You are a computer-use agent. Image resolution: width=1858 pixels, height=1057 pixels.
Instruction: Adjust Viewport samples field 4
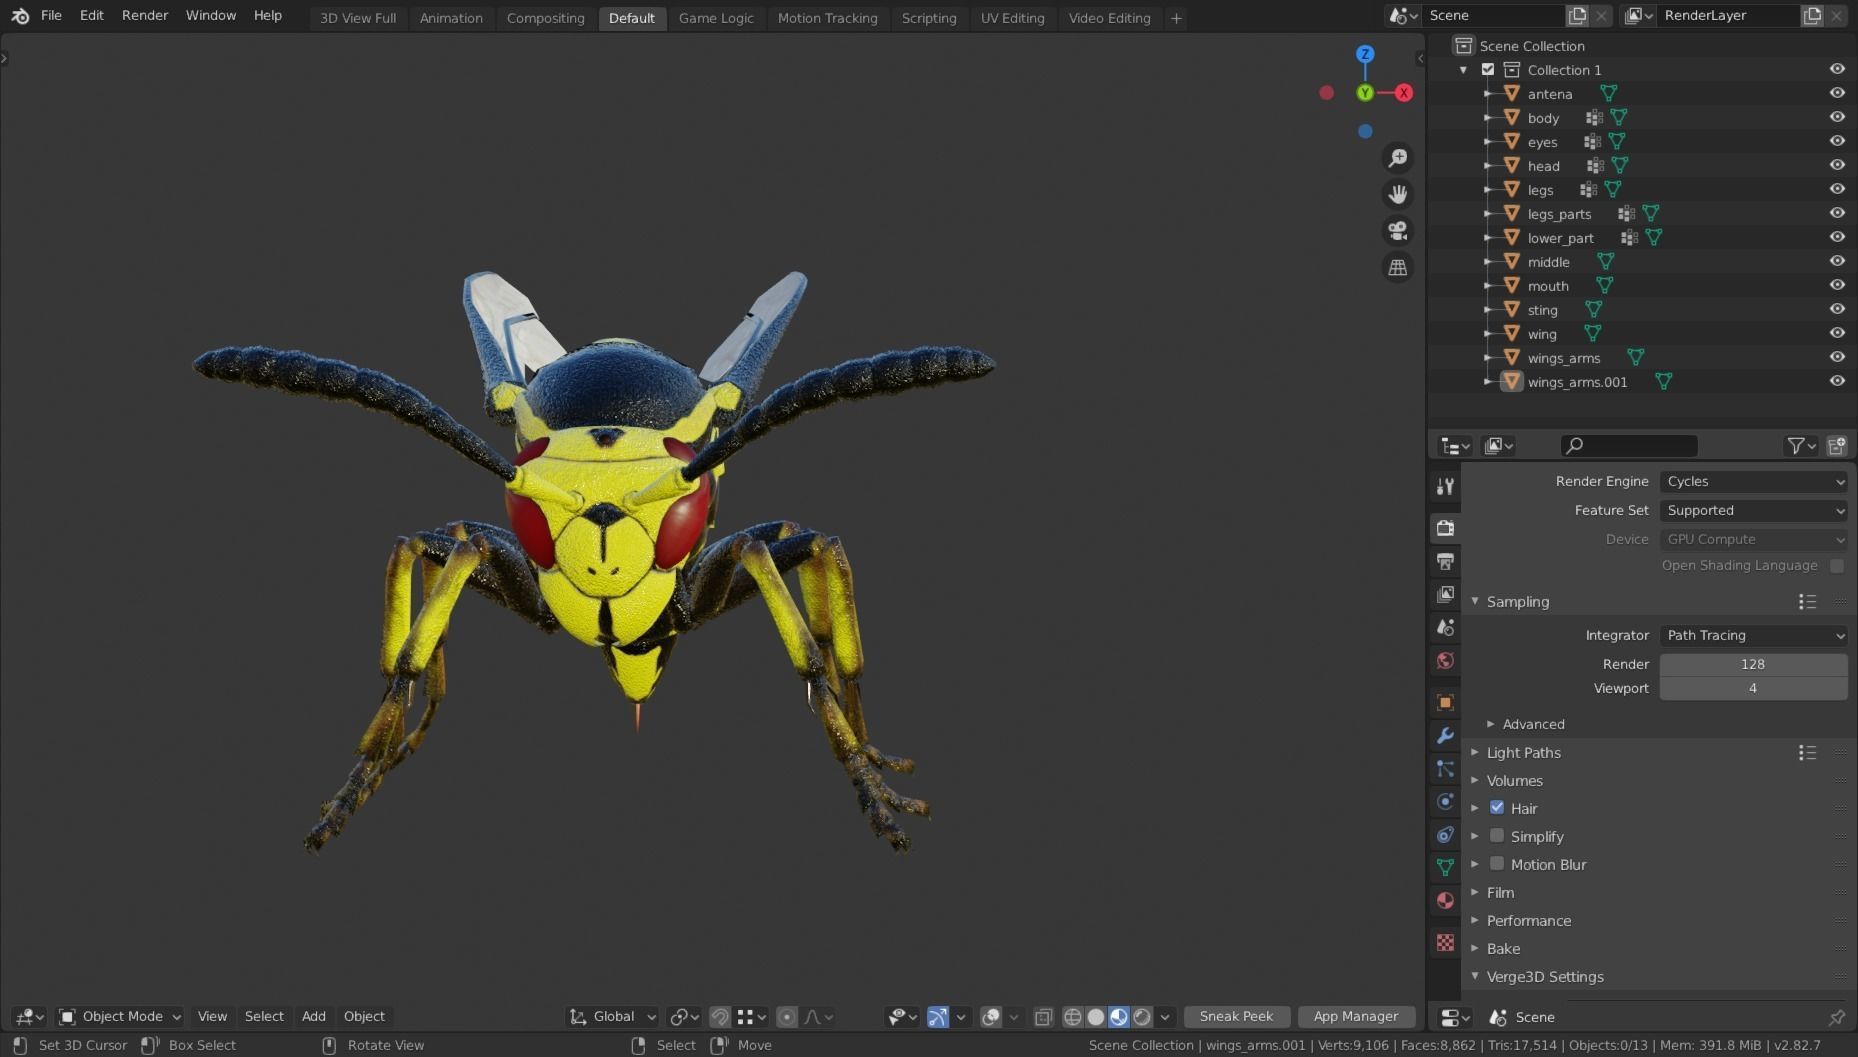pos(1754,688)
